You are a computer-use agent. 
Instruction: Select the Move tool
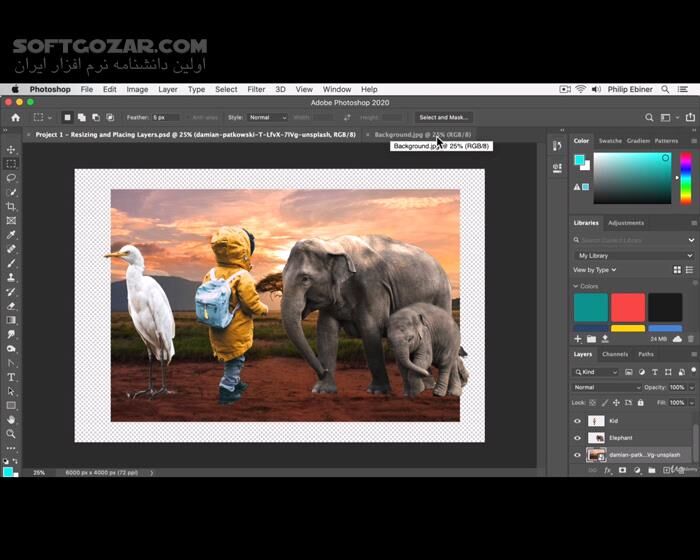point(11,150)
